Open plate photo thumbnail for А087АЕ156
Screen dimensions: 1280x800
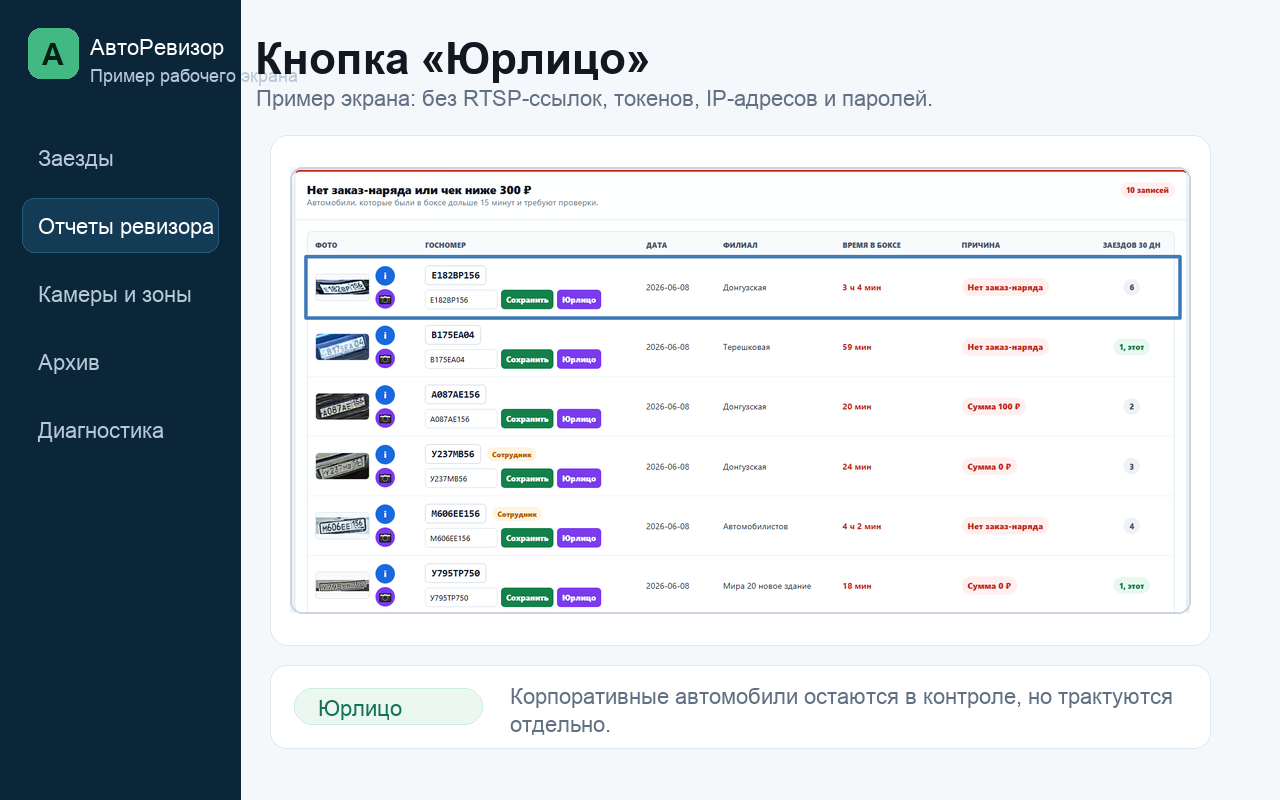[342, 406]
